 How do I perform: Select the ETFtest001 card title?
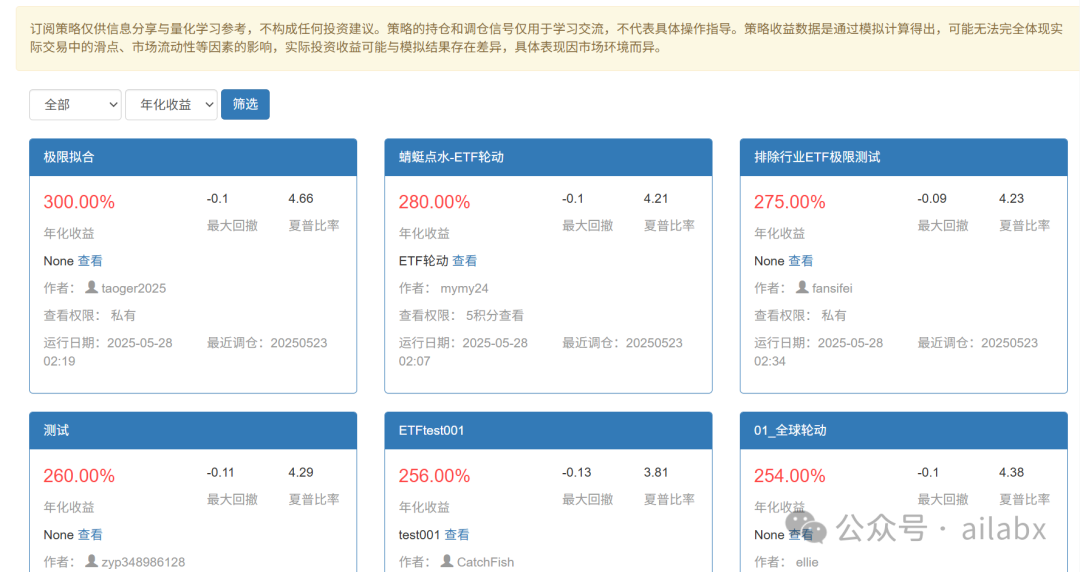coord(431,431)
